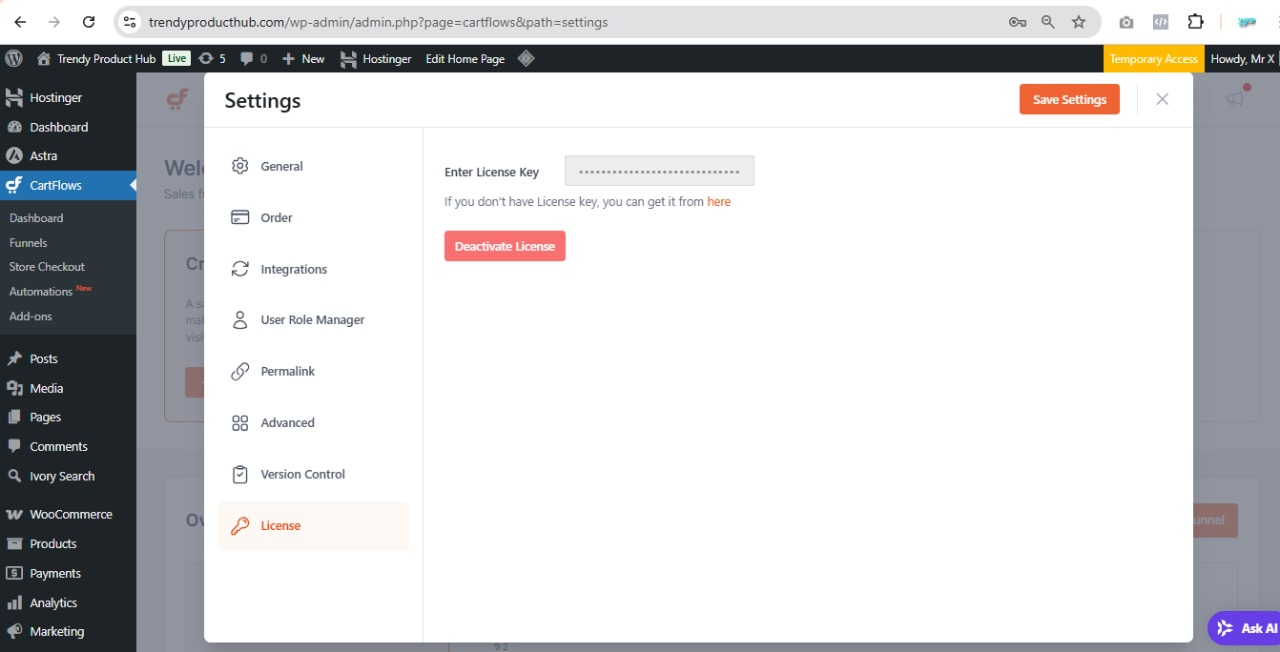
Task: Follow the 'here' license key link
Action: (x=718, y=202)
